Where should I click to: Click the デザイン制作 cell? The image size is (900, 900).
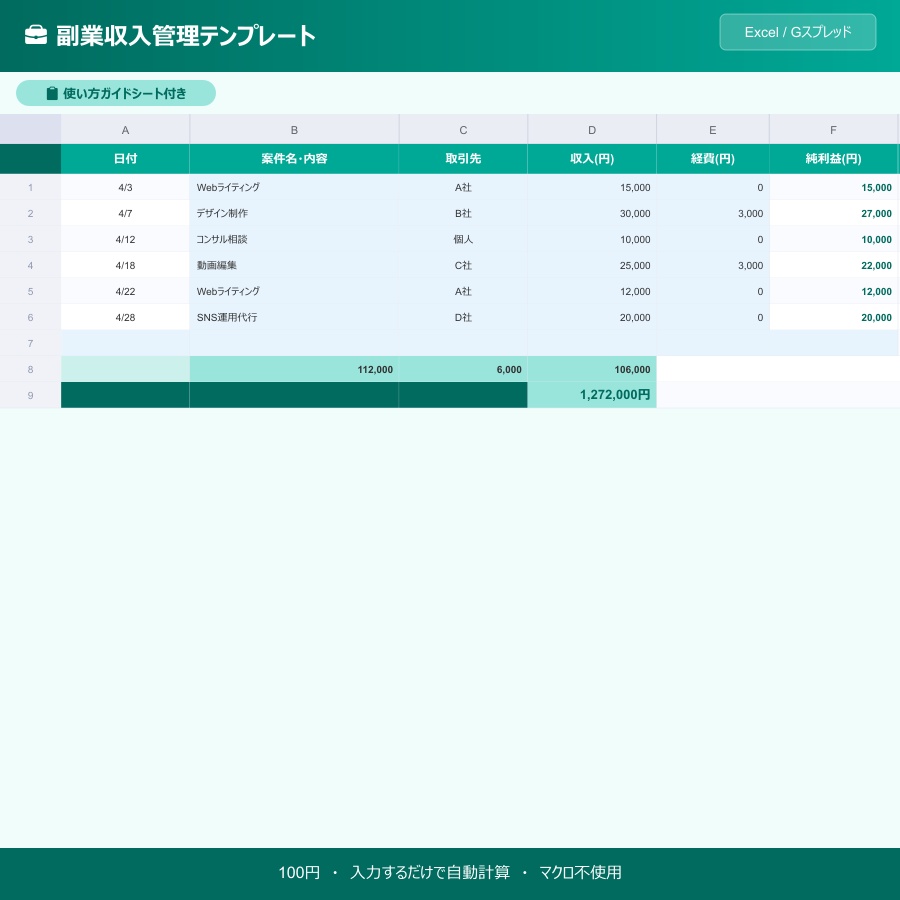294,213
